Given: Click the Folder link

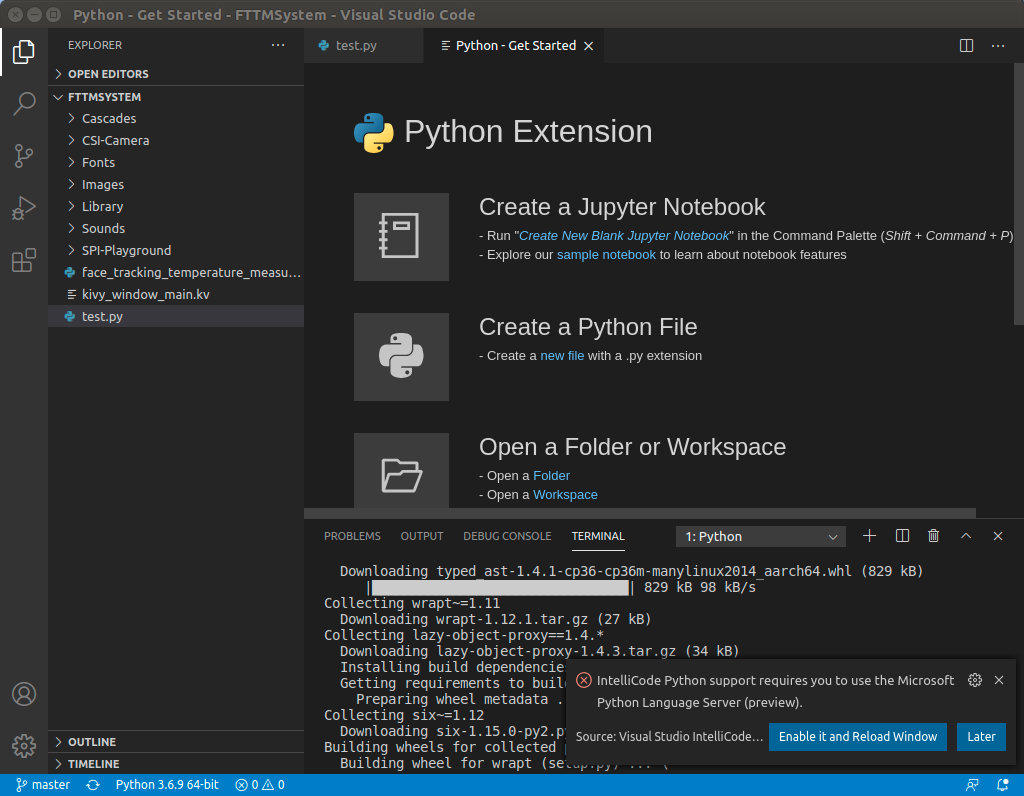Looking at the screenshot, I should 551,476.
